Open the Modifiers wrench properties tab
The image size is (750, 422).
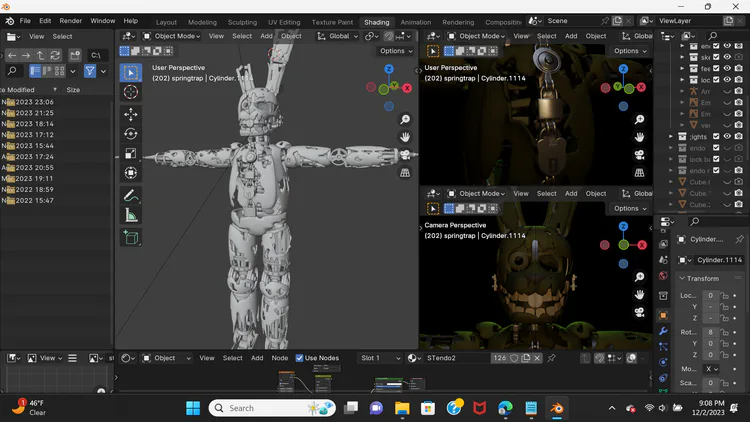pos(663,331)
